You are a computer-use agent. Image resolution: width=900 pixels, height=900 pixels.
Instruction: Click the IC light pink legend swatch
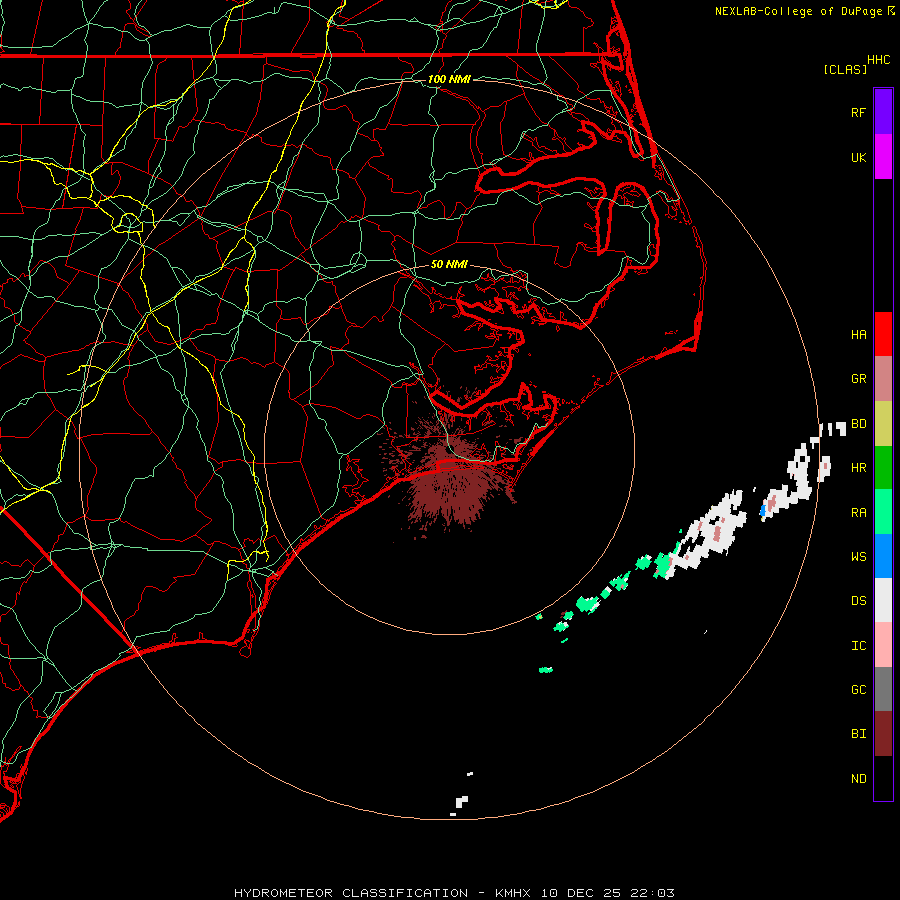(x=883, y=645)
